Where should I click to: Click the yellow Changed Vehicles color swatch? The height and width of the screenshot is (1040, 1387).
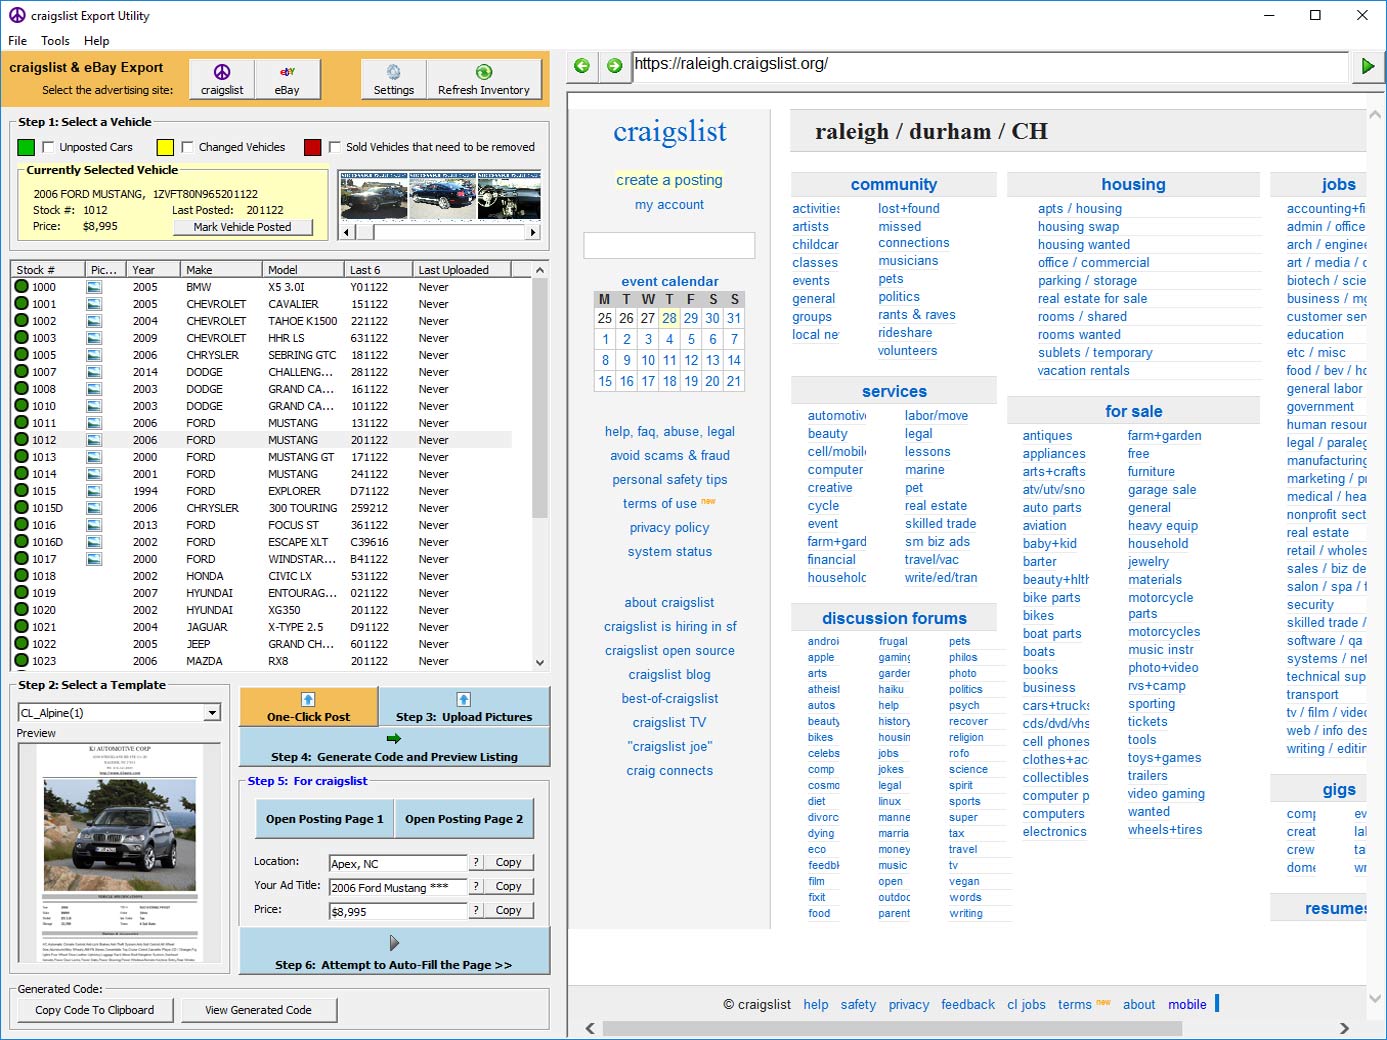pos(165,147)
